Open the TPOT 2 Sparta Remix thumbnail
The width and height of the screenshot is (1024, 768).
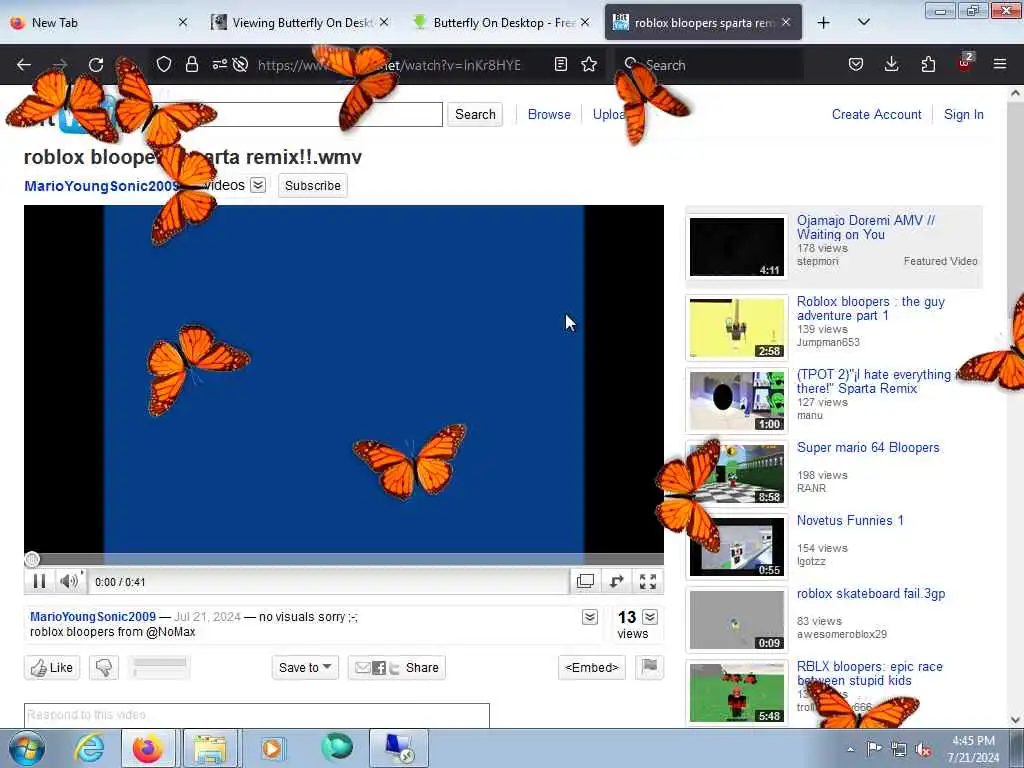click(737, 401)
